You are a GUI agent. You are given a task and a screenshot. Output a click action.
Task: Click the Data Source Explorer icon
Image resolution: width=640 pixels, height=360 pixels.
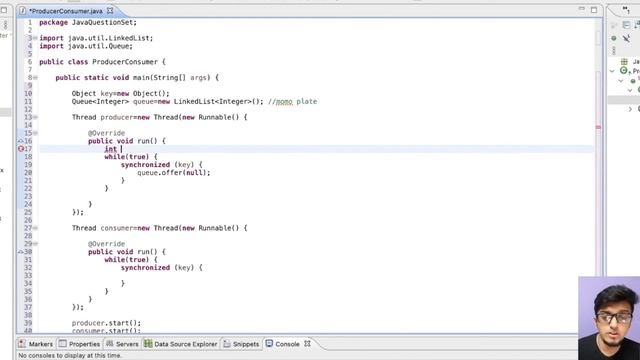[148, 344]
